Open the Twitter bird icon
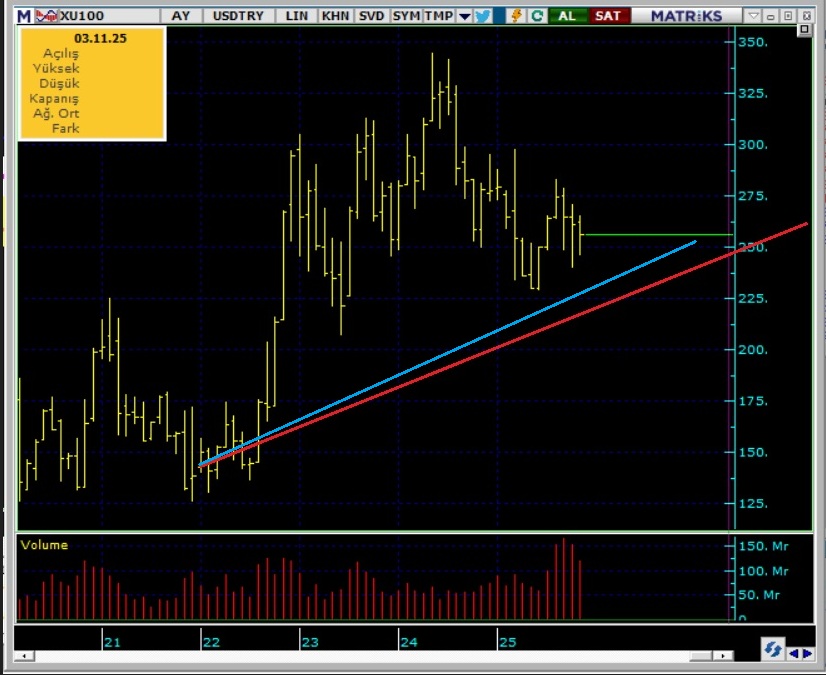826x675 pixels. coord(483,16)
